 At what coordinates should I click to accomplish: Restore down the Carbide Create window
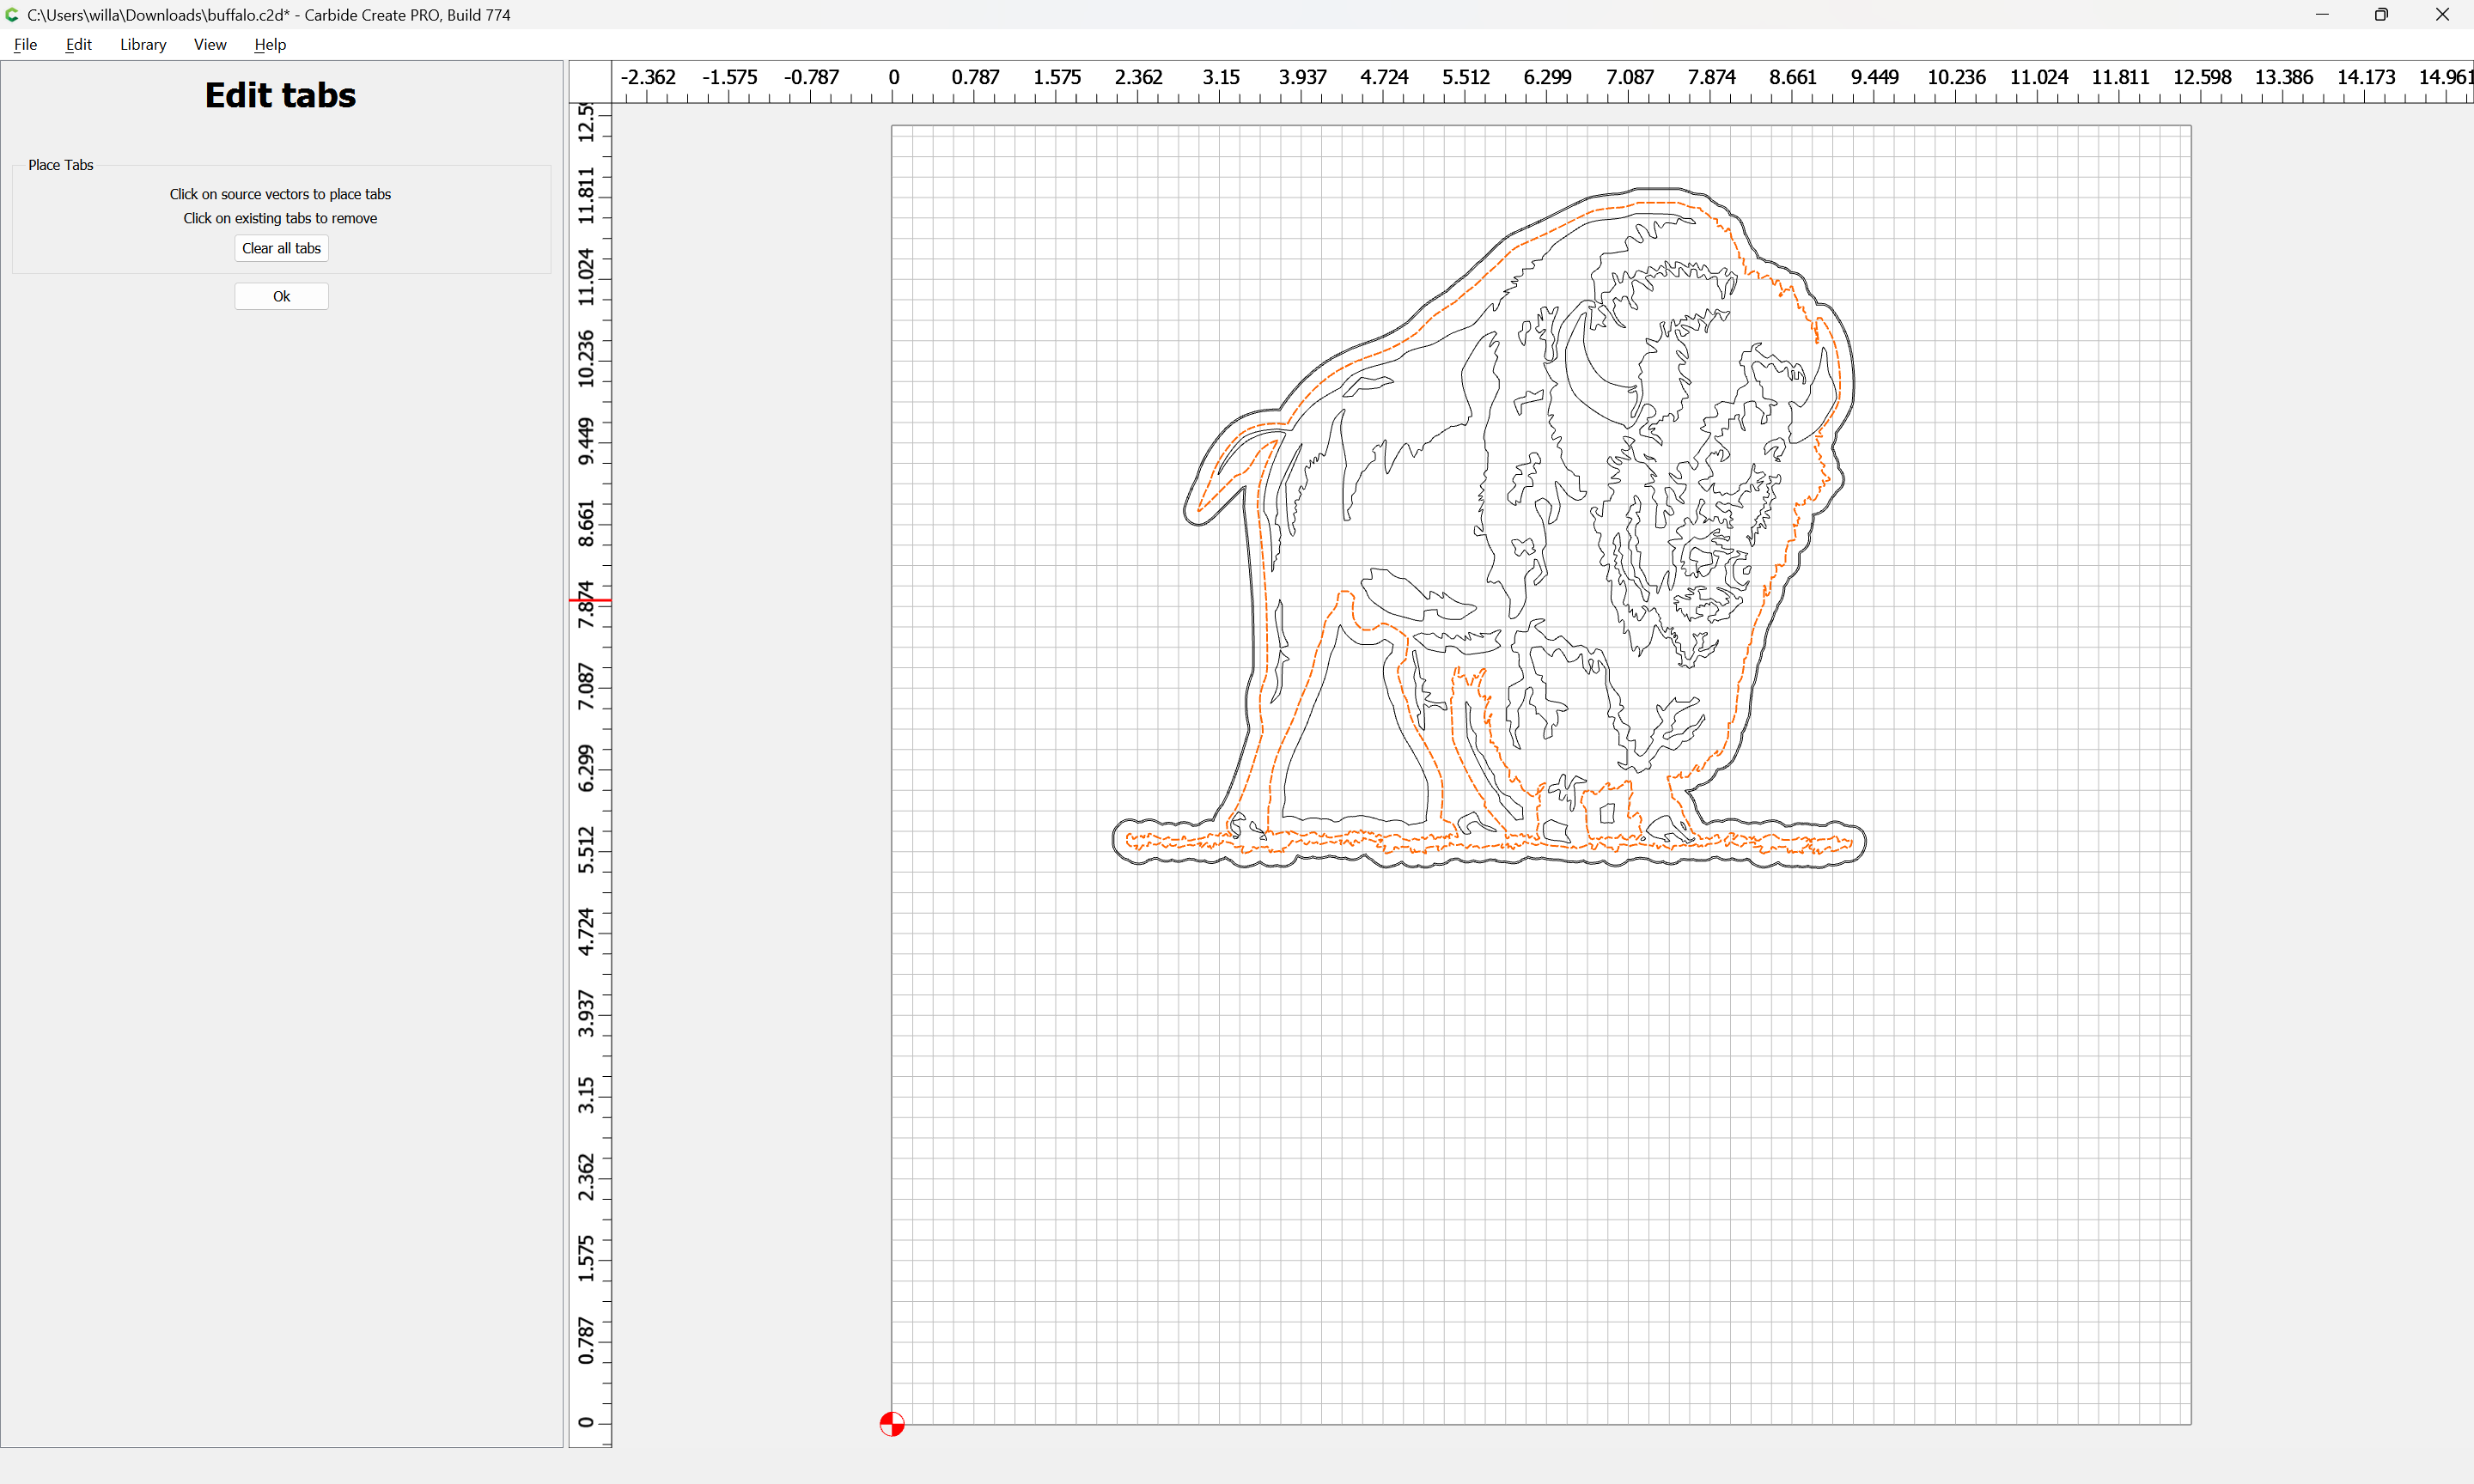(x=2382, y=14)
